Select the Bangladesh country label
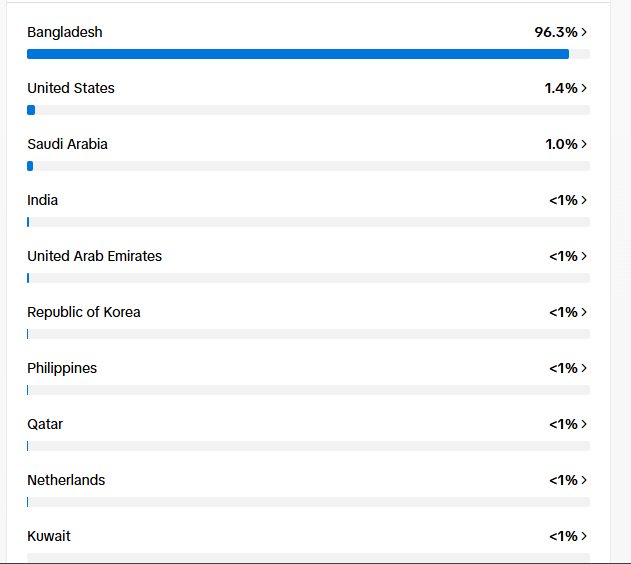The image size is (631, 564). (65, 32)
